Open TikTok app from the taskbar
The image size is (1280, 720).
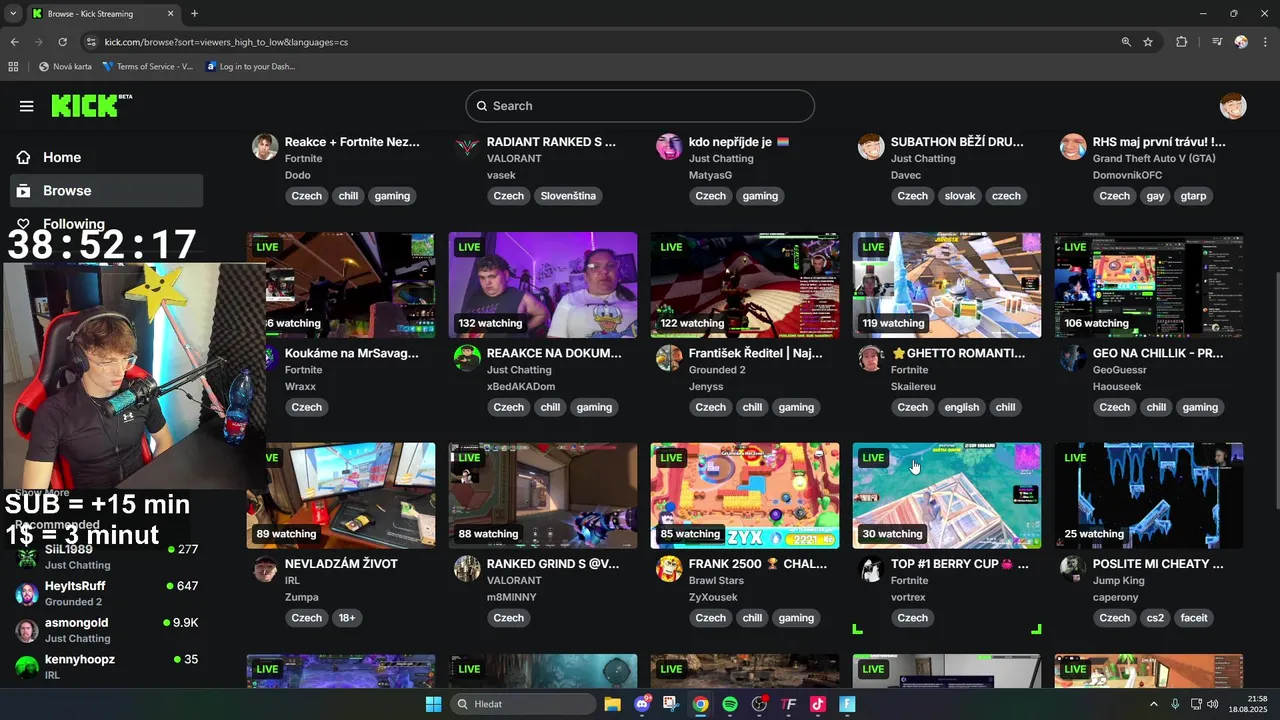click(x=817, y=704)
